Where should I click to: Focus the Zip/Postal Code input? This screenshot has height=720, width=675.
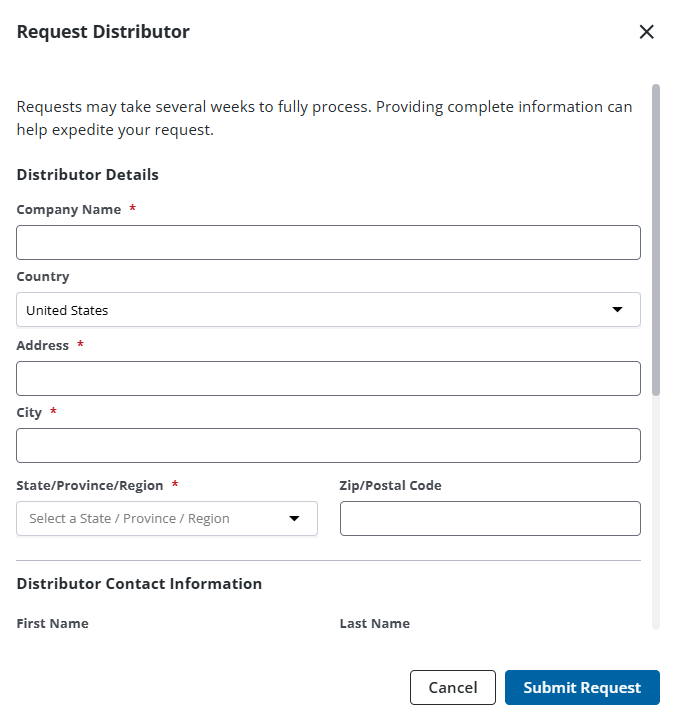coord(490,518)
